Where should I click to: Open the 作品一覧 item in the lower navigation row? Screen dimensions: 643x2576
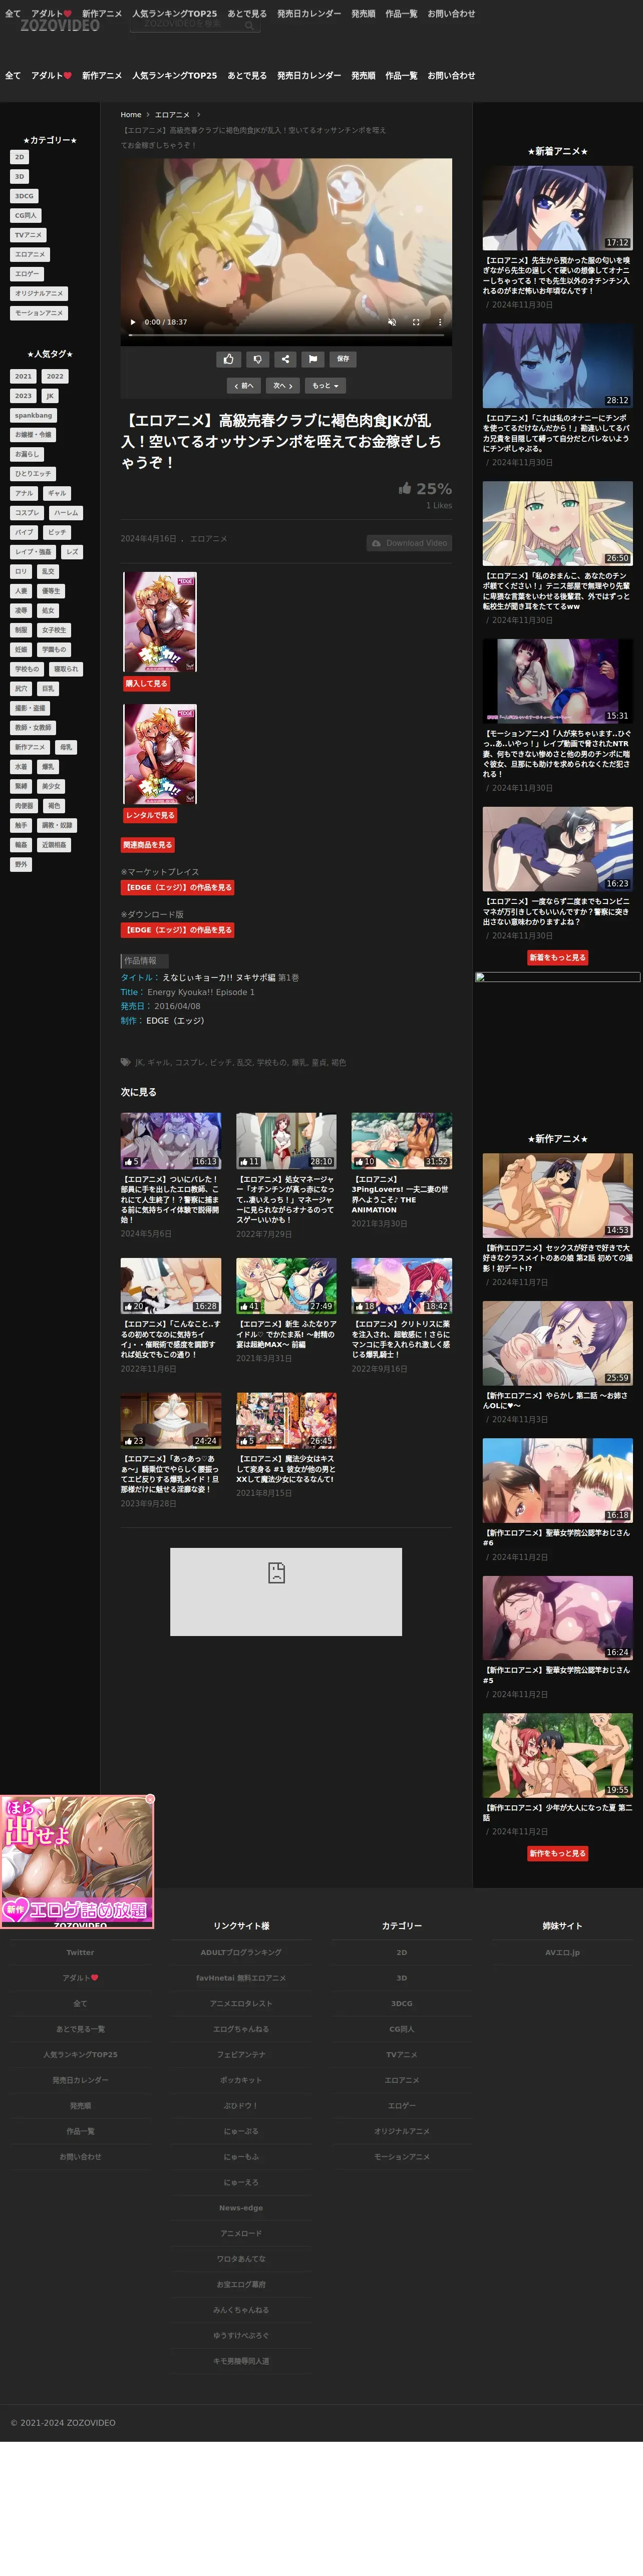[401, 76]
